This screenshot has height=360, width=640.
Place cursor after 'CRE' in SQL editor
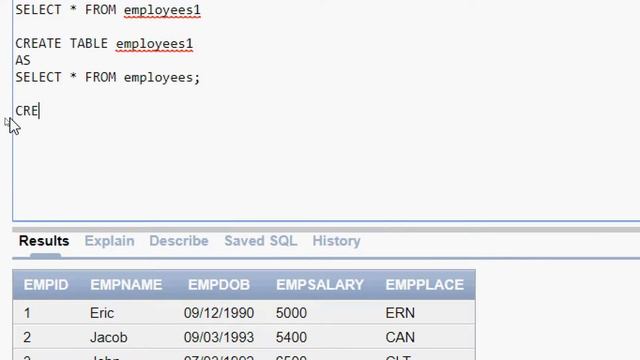click(x=39, y=111)
